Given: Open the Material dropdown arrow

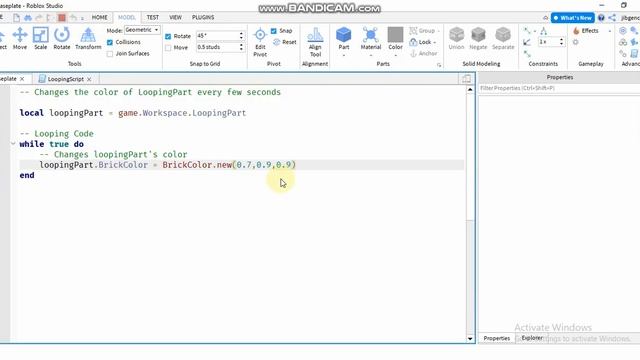Looking at the screenshot, I should click(371, 55).
